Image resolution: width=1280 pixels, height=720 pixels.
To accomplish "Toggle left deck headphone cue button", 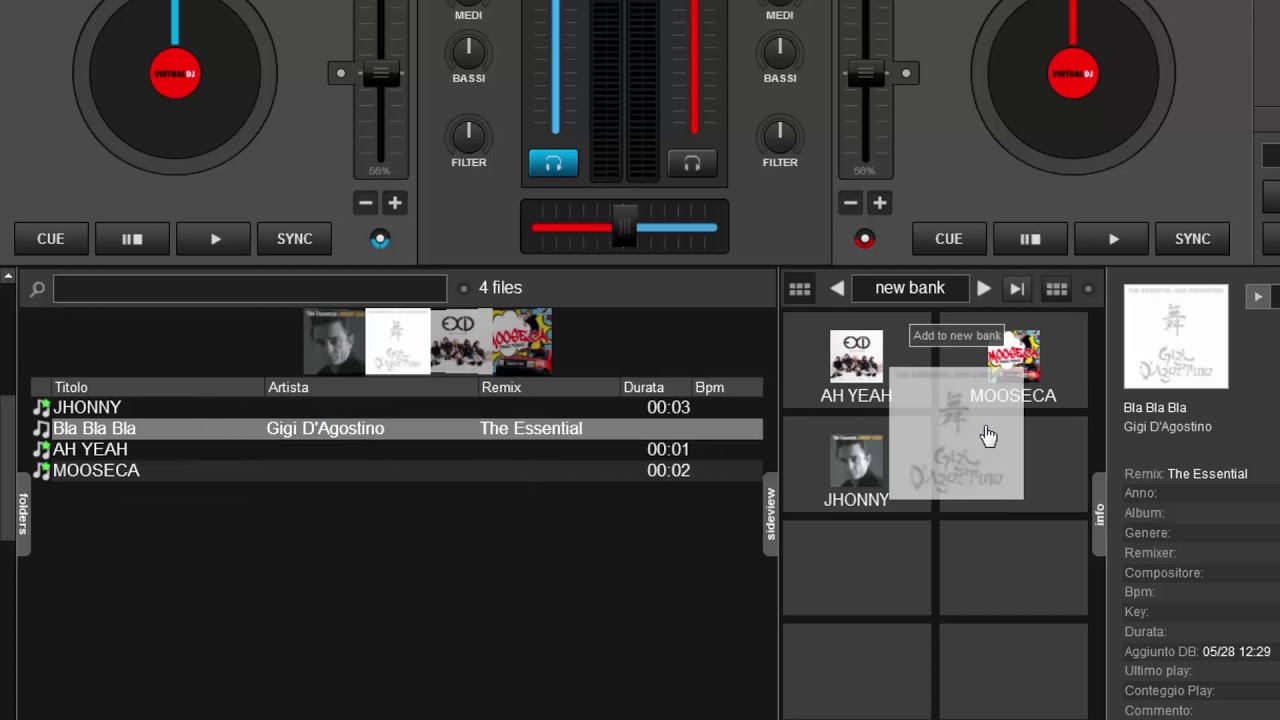I will [553, 163].
